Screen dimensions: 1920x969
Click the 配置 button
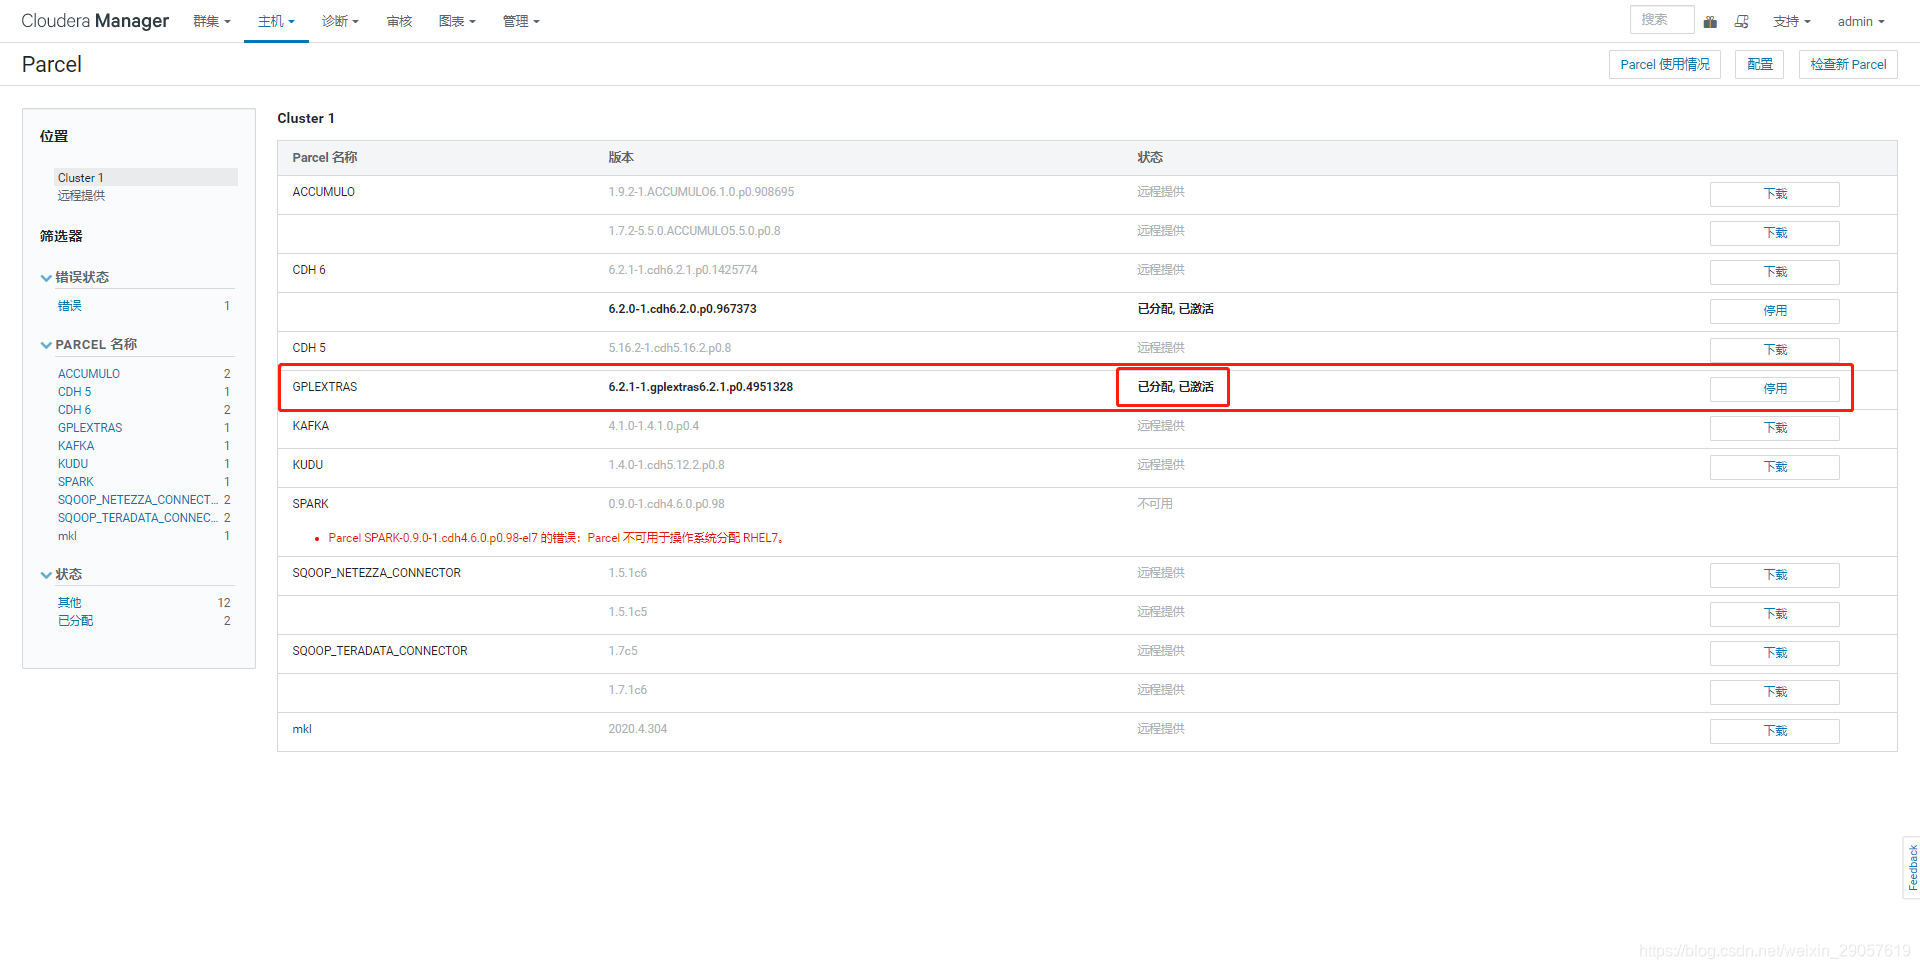click(x=1760, y=64)
